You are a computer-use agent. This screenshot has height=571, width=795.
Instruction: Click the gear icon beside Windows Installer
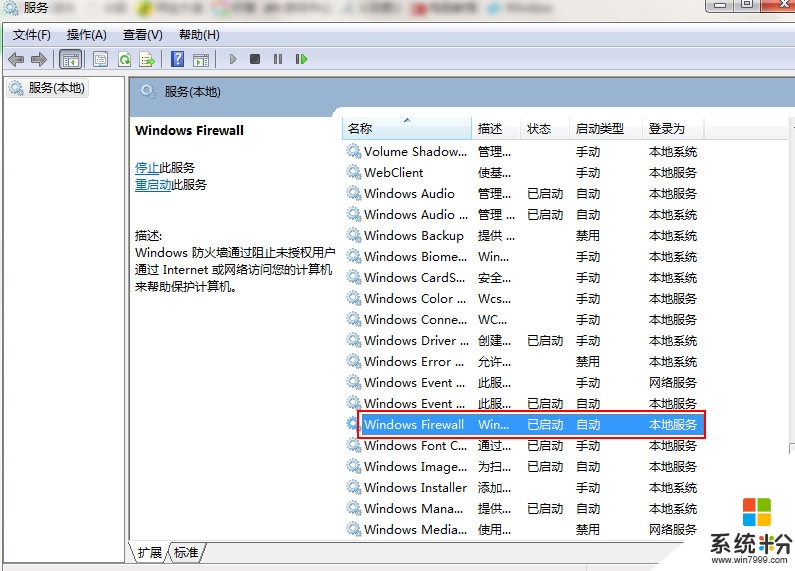click(353, 487)
